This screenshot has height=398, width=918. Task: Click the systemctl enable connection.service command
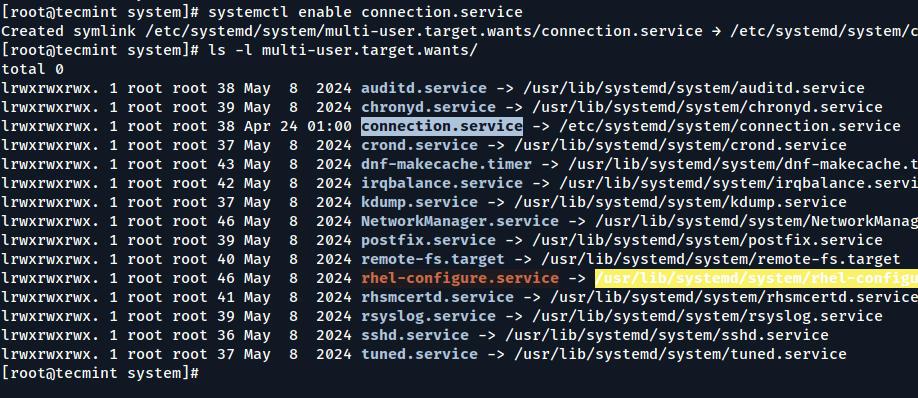365,12
